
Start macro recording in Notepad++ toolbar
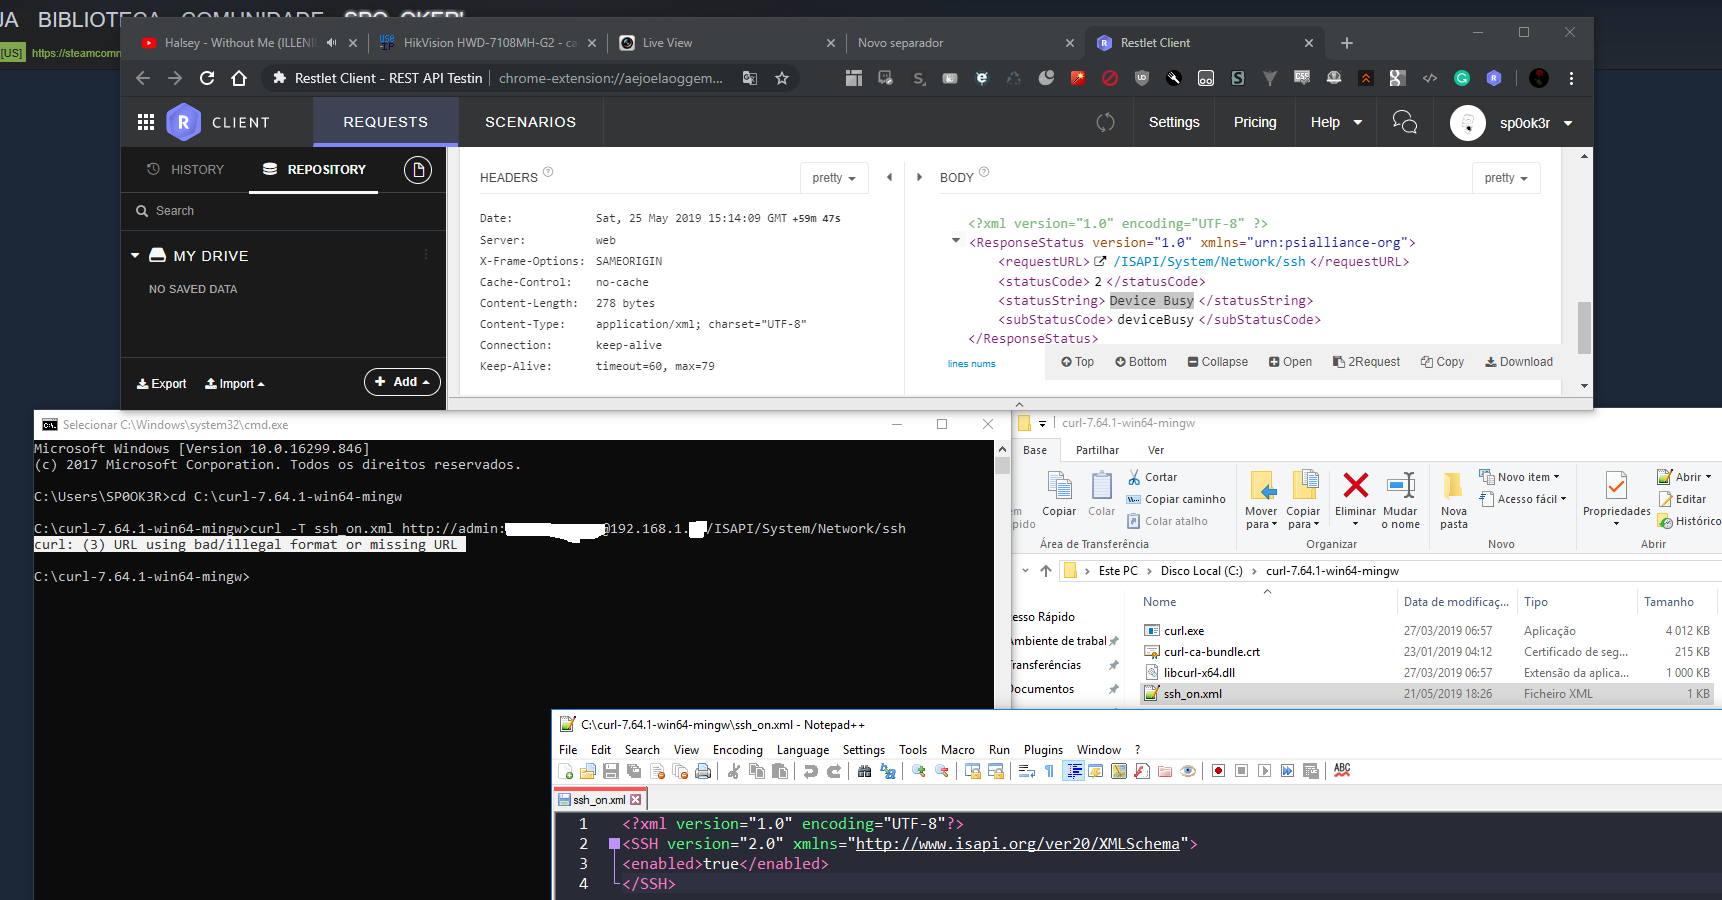tap(1218, 771)
